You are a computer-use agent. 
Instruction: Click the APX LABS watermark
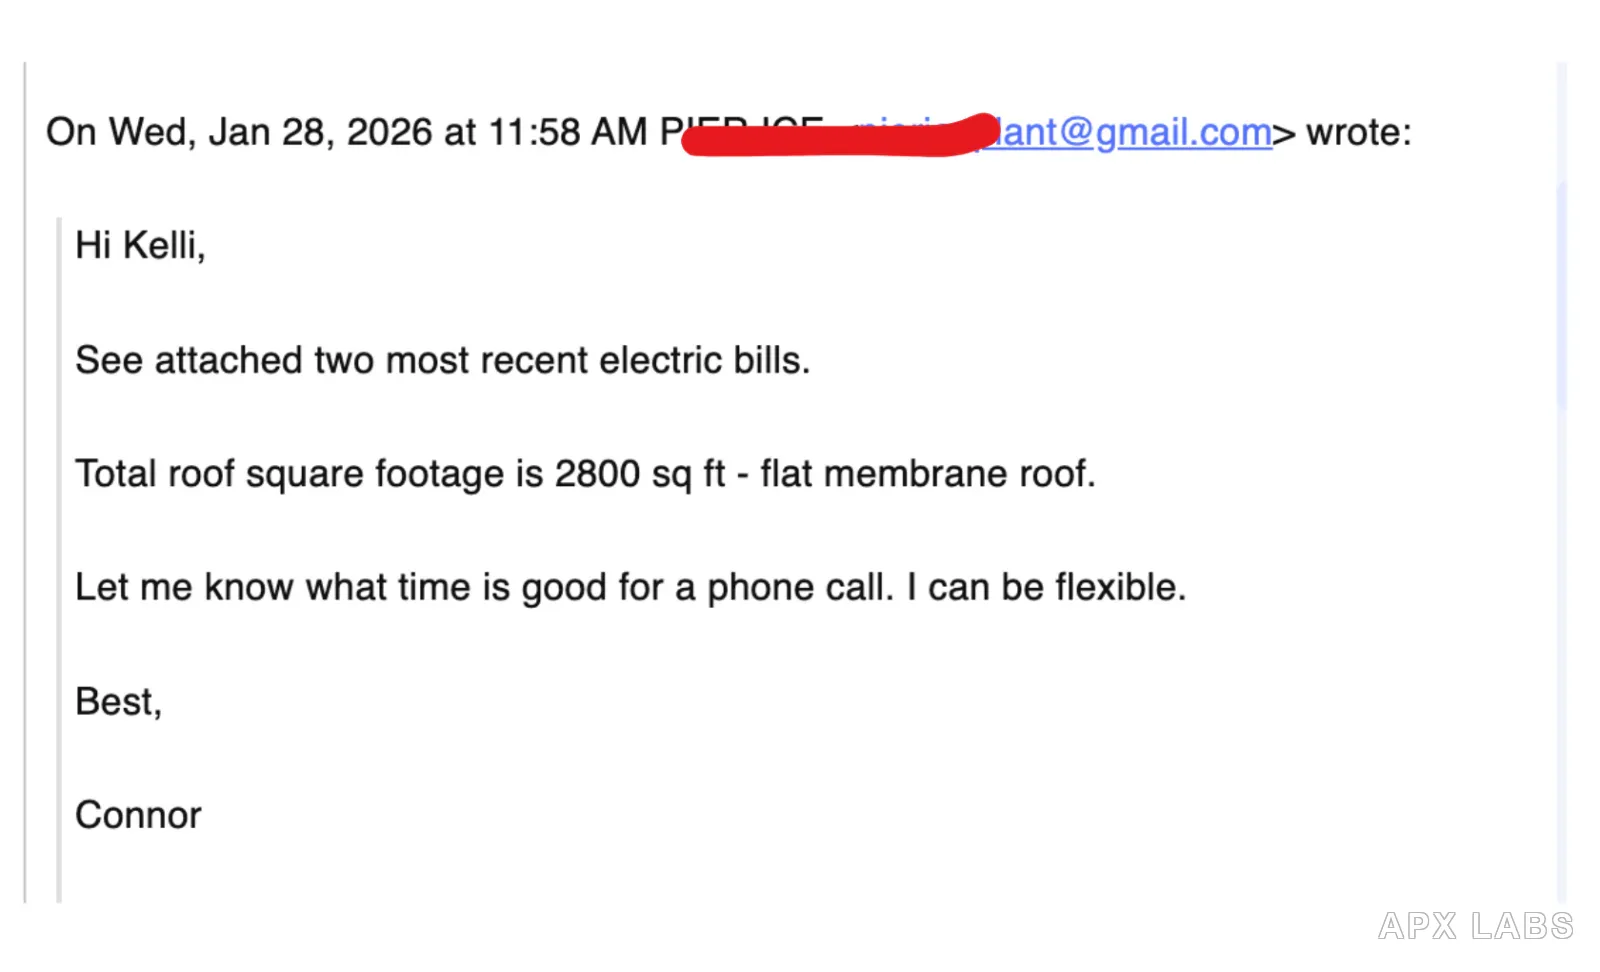point(1475,926)
